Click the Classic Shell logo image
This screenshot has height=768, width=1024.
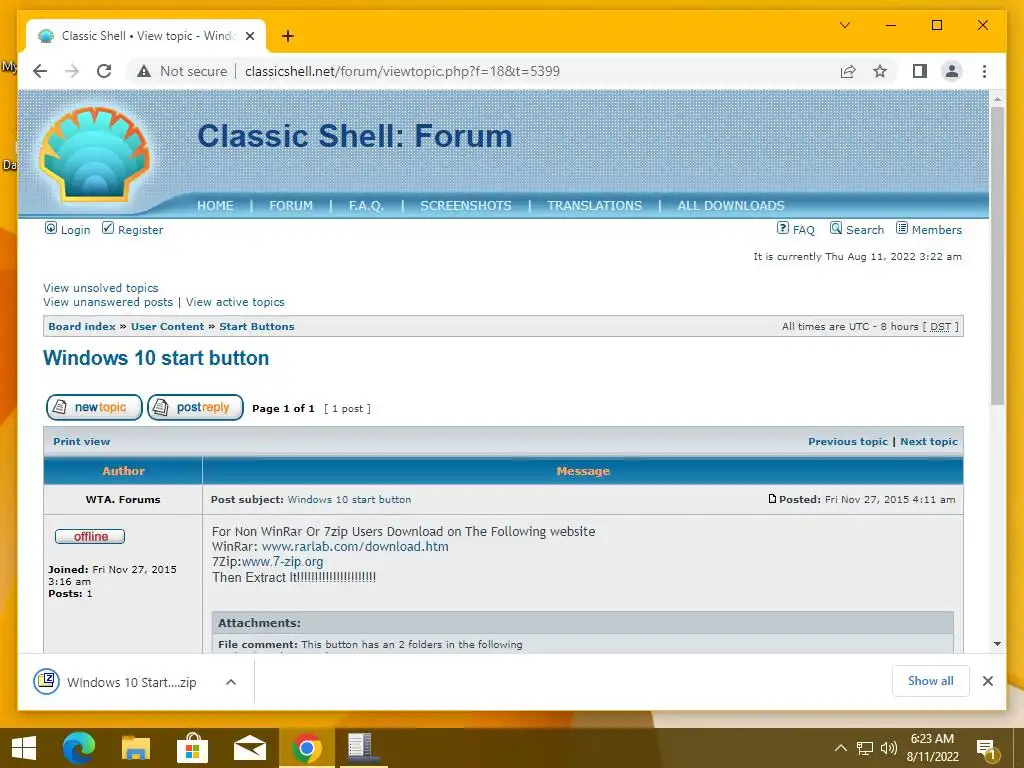click(95, 154)
